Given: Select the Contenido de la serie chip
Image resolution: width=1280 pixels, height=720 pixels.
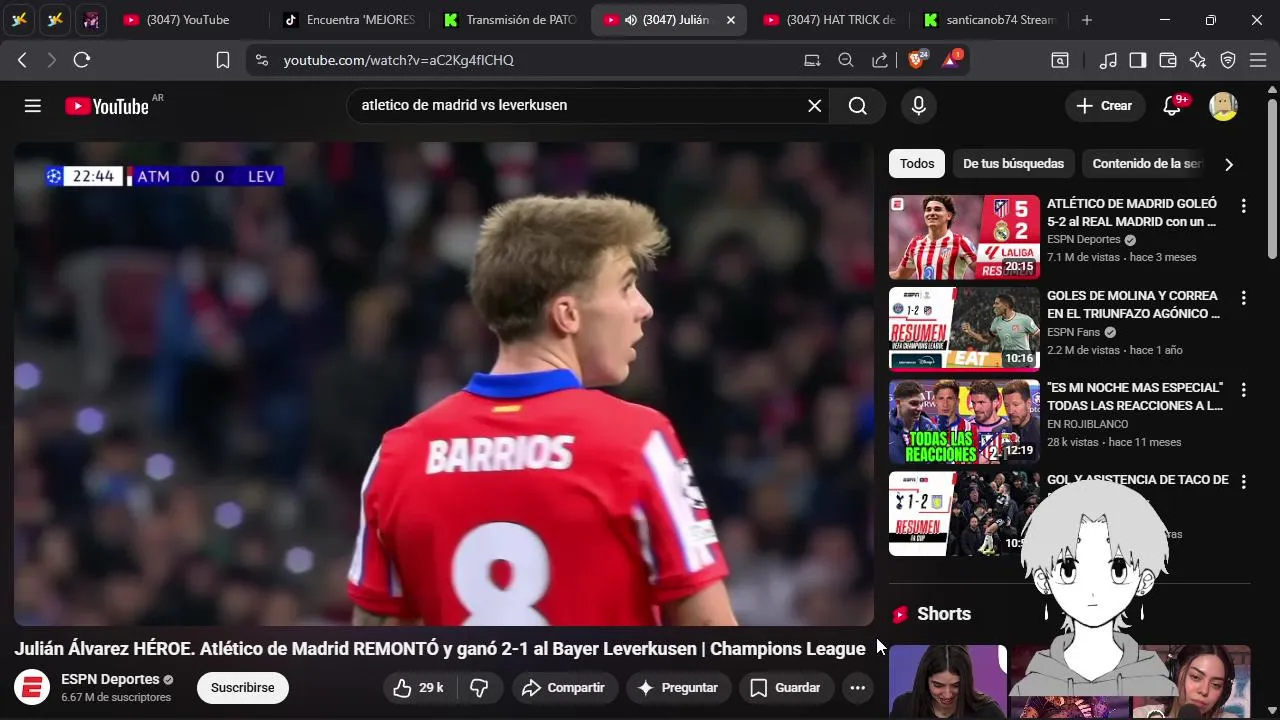Looking at the screenshot, I should pyautogui.click(x=1147, y=164).
